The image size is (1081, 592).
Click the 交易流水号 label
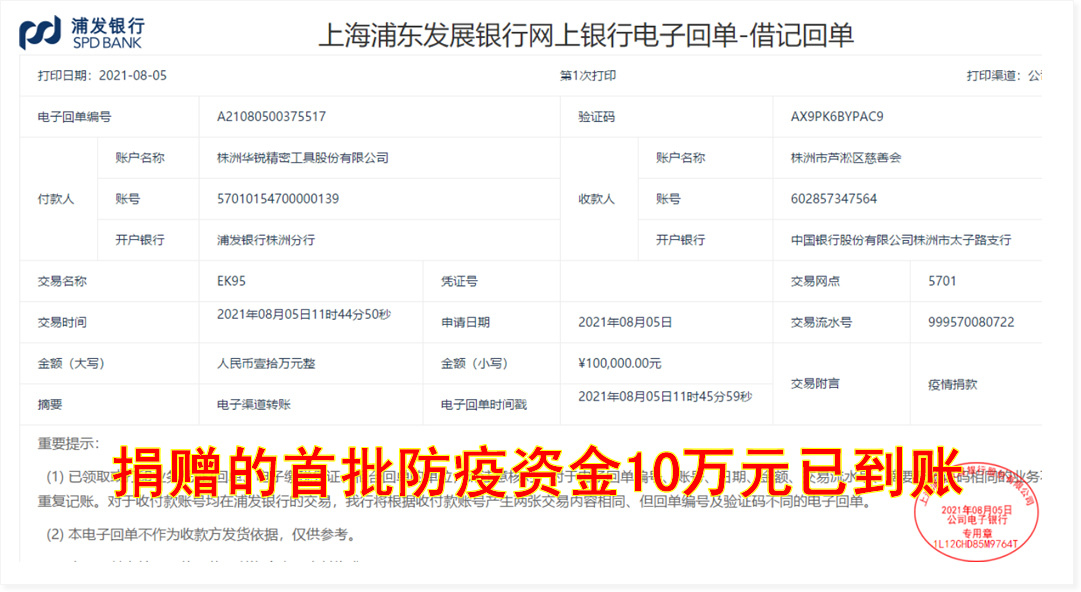[x=820, y=322]
